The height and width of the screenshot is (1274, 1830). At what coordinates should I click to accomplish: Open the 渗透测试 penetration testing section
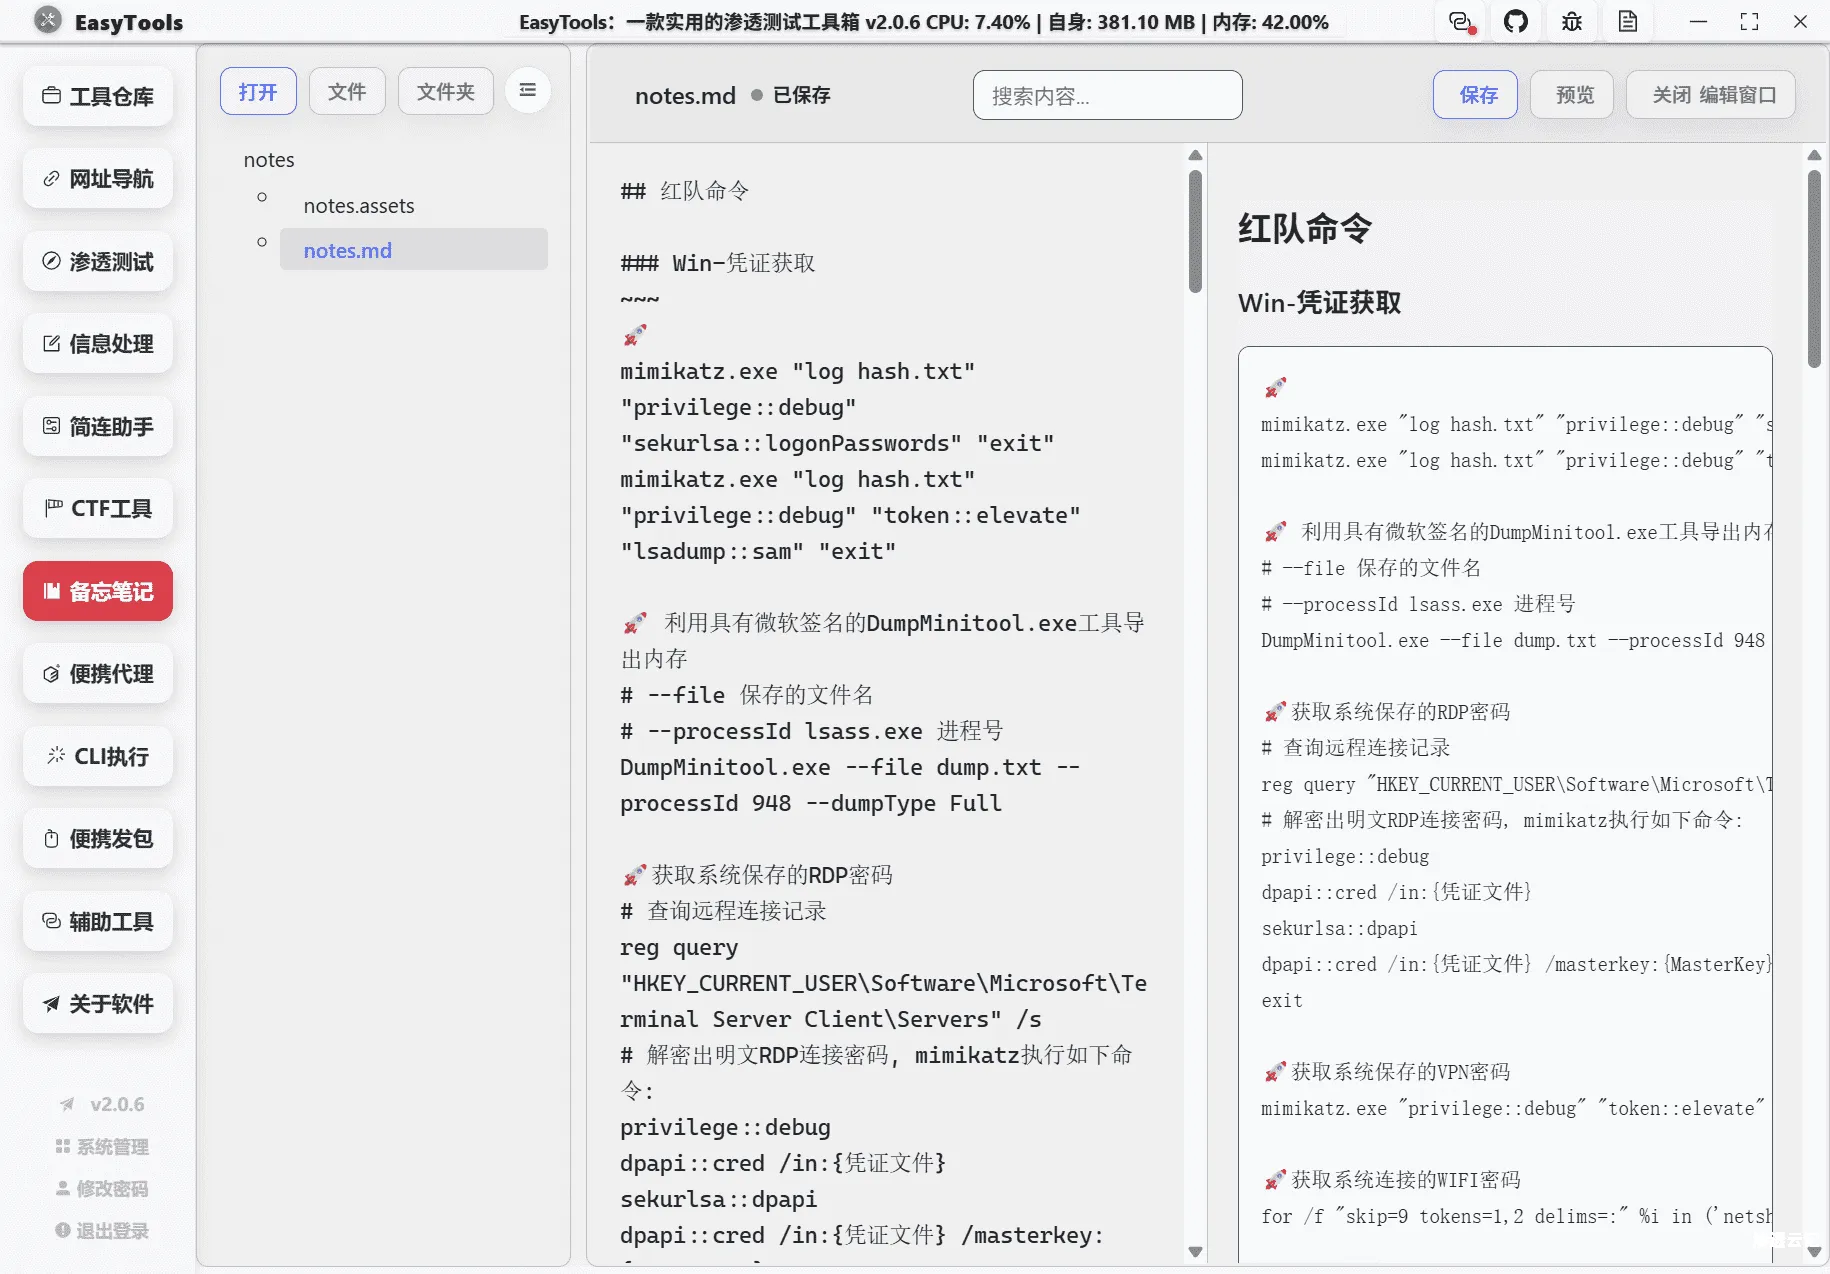point(97,261)
